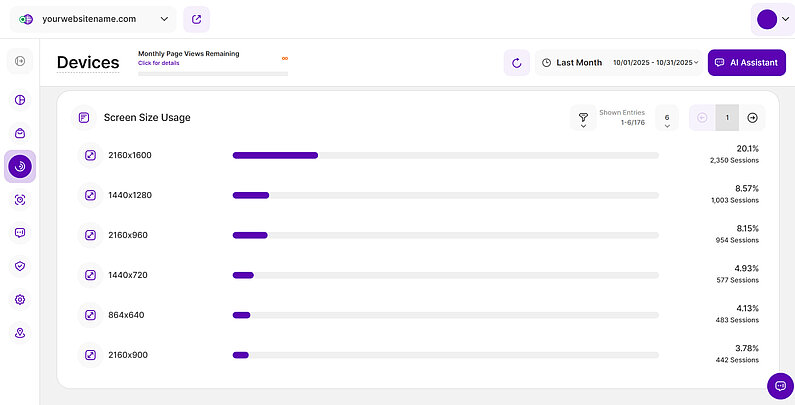The height and width of the screenshot is (405, 795).
Task: Click the 1440x1280 usage progress bar
Action: [445, 195]
